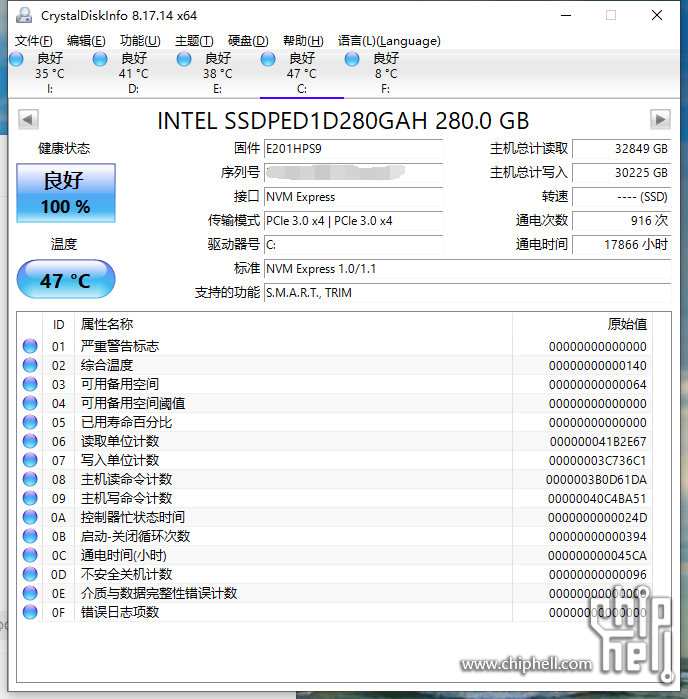This screenshot has height=699, width=688.
Task: Click features field S.M.A.R.T., TRIM
Action: coord(467,293)
